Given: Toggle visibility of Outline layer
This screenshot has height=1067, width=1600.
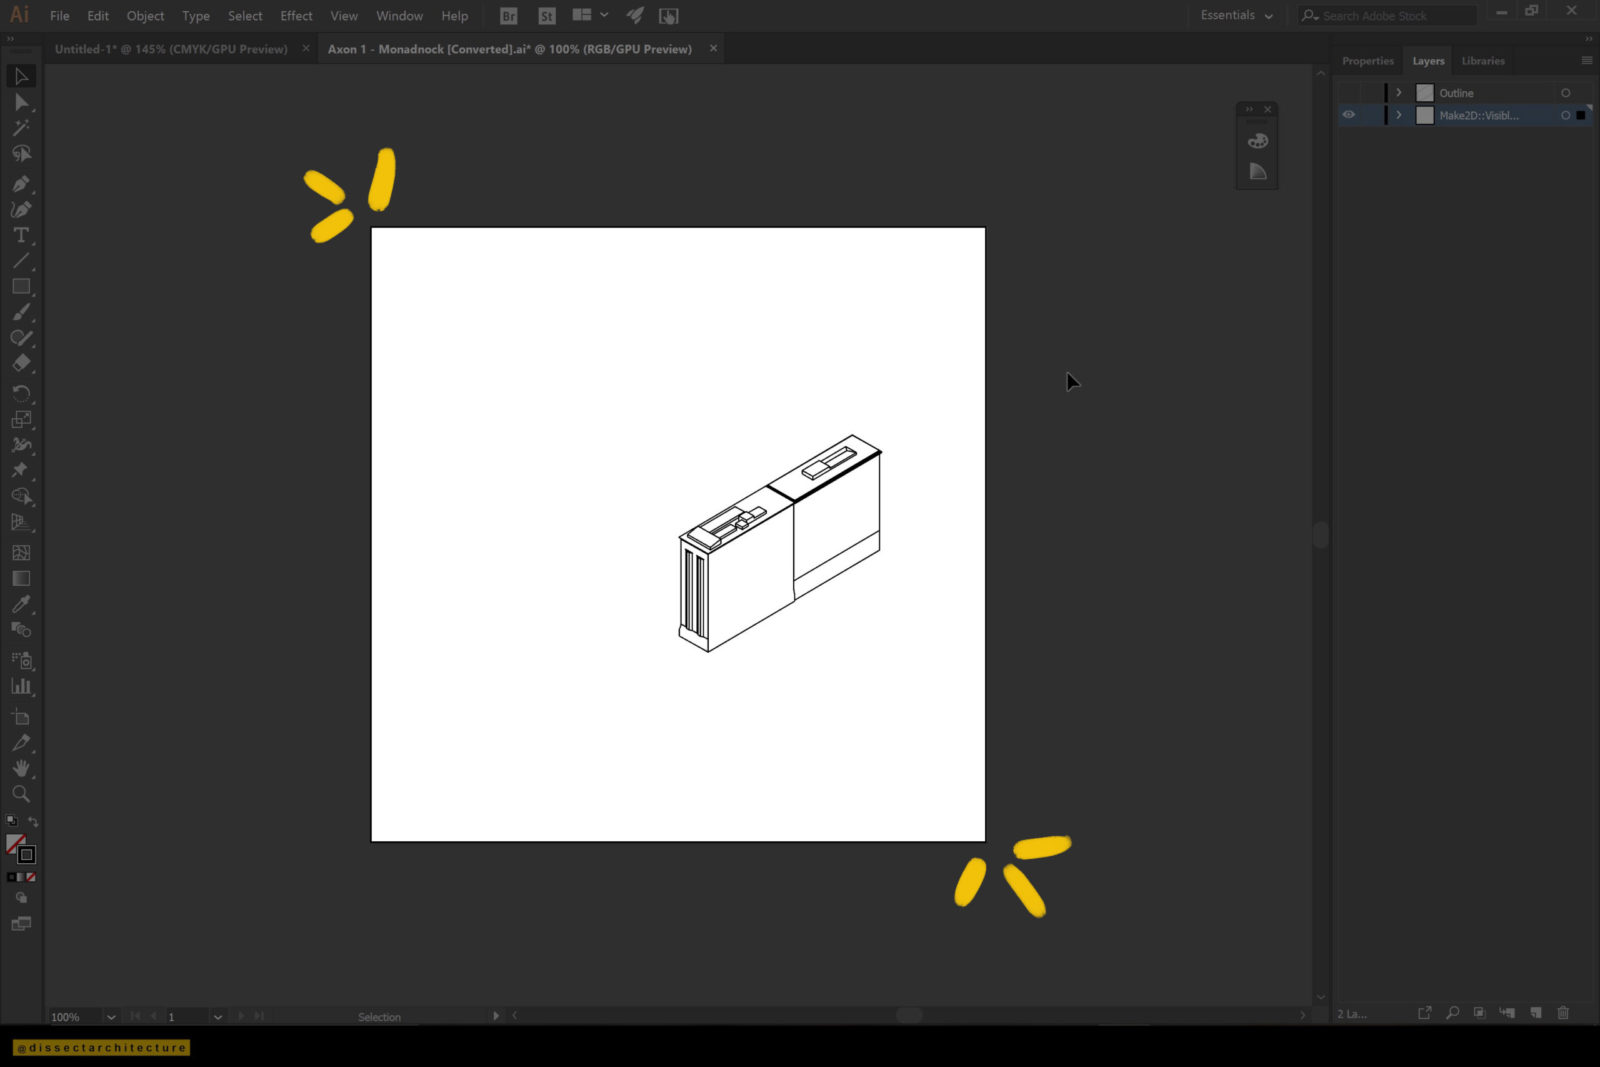Looking at the screenshot, I should (1349, 93).
